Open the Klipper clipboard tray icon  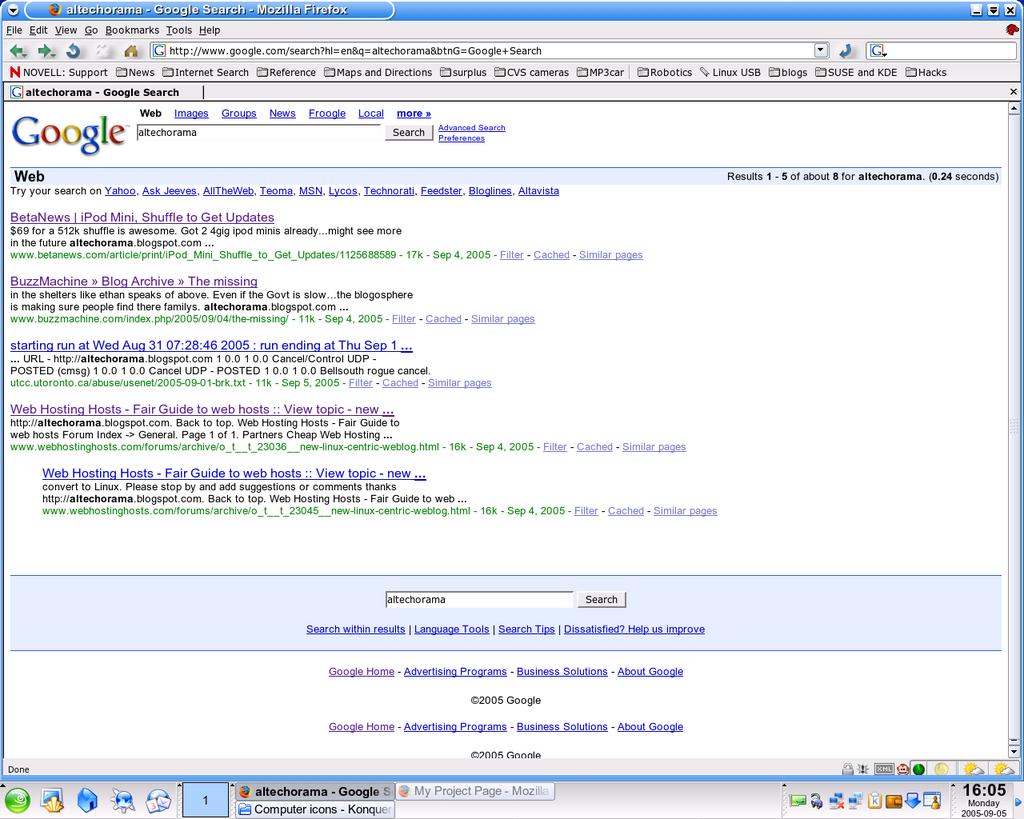click(874, 801)
